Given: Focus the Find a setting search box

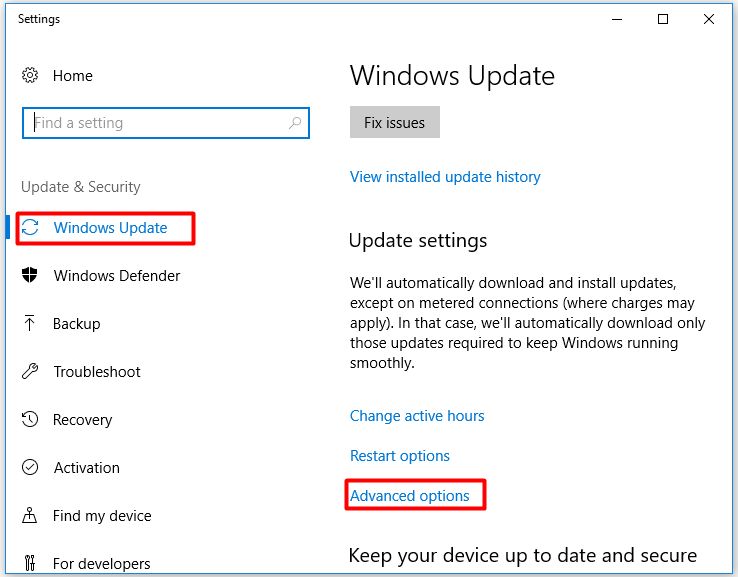Looking at the screenshot, I should click(x=166, y=123).
